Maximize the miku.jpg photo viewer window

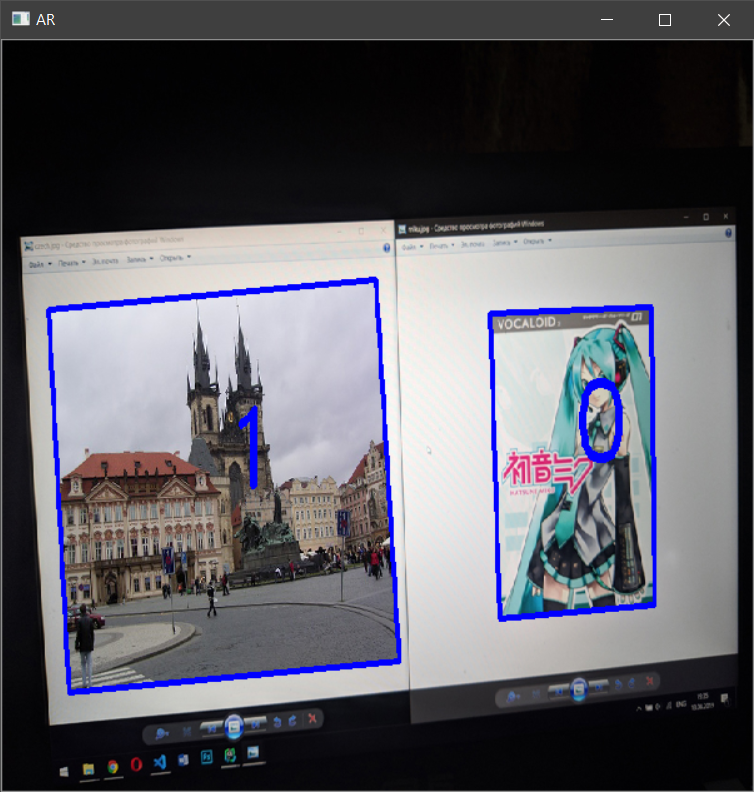pyautogui.click(x=706, y=217)
